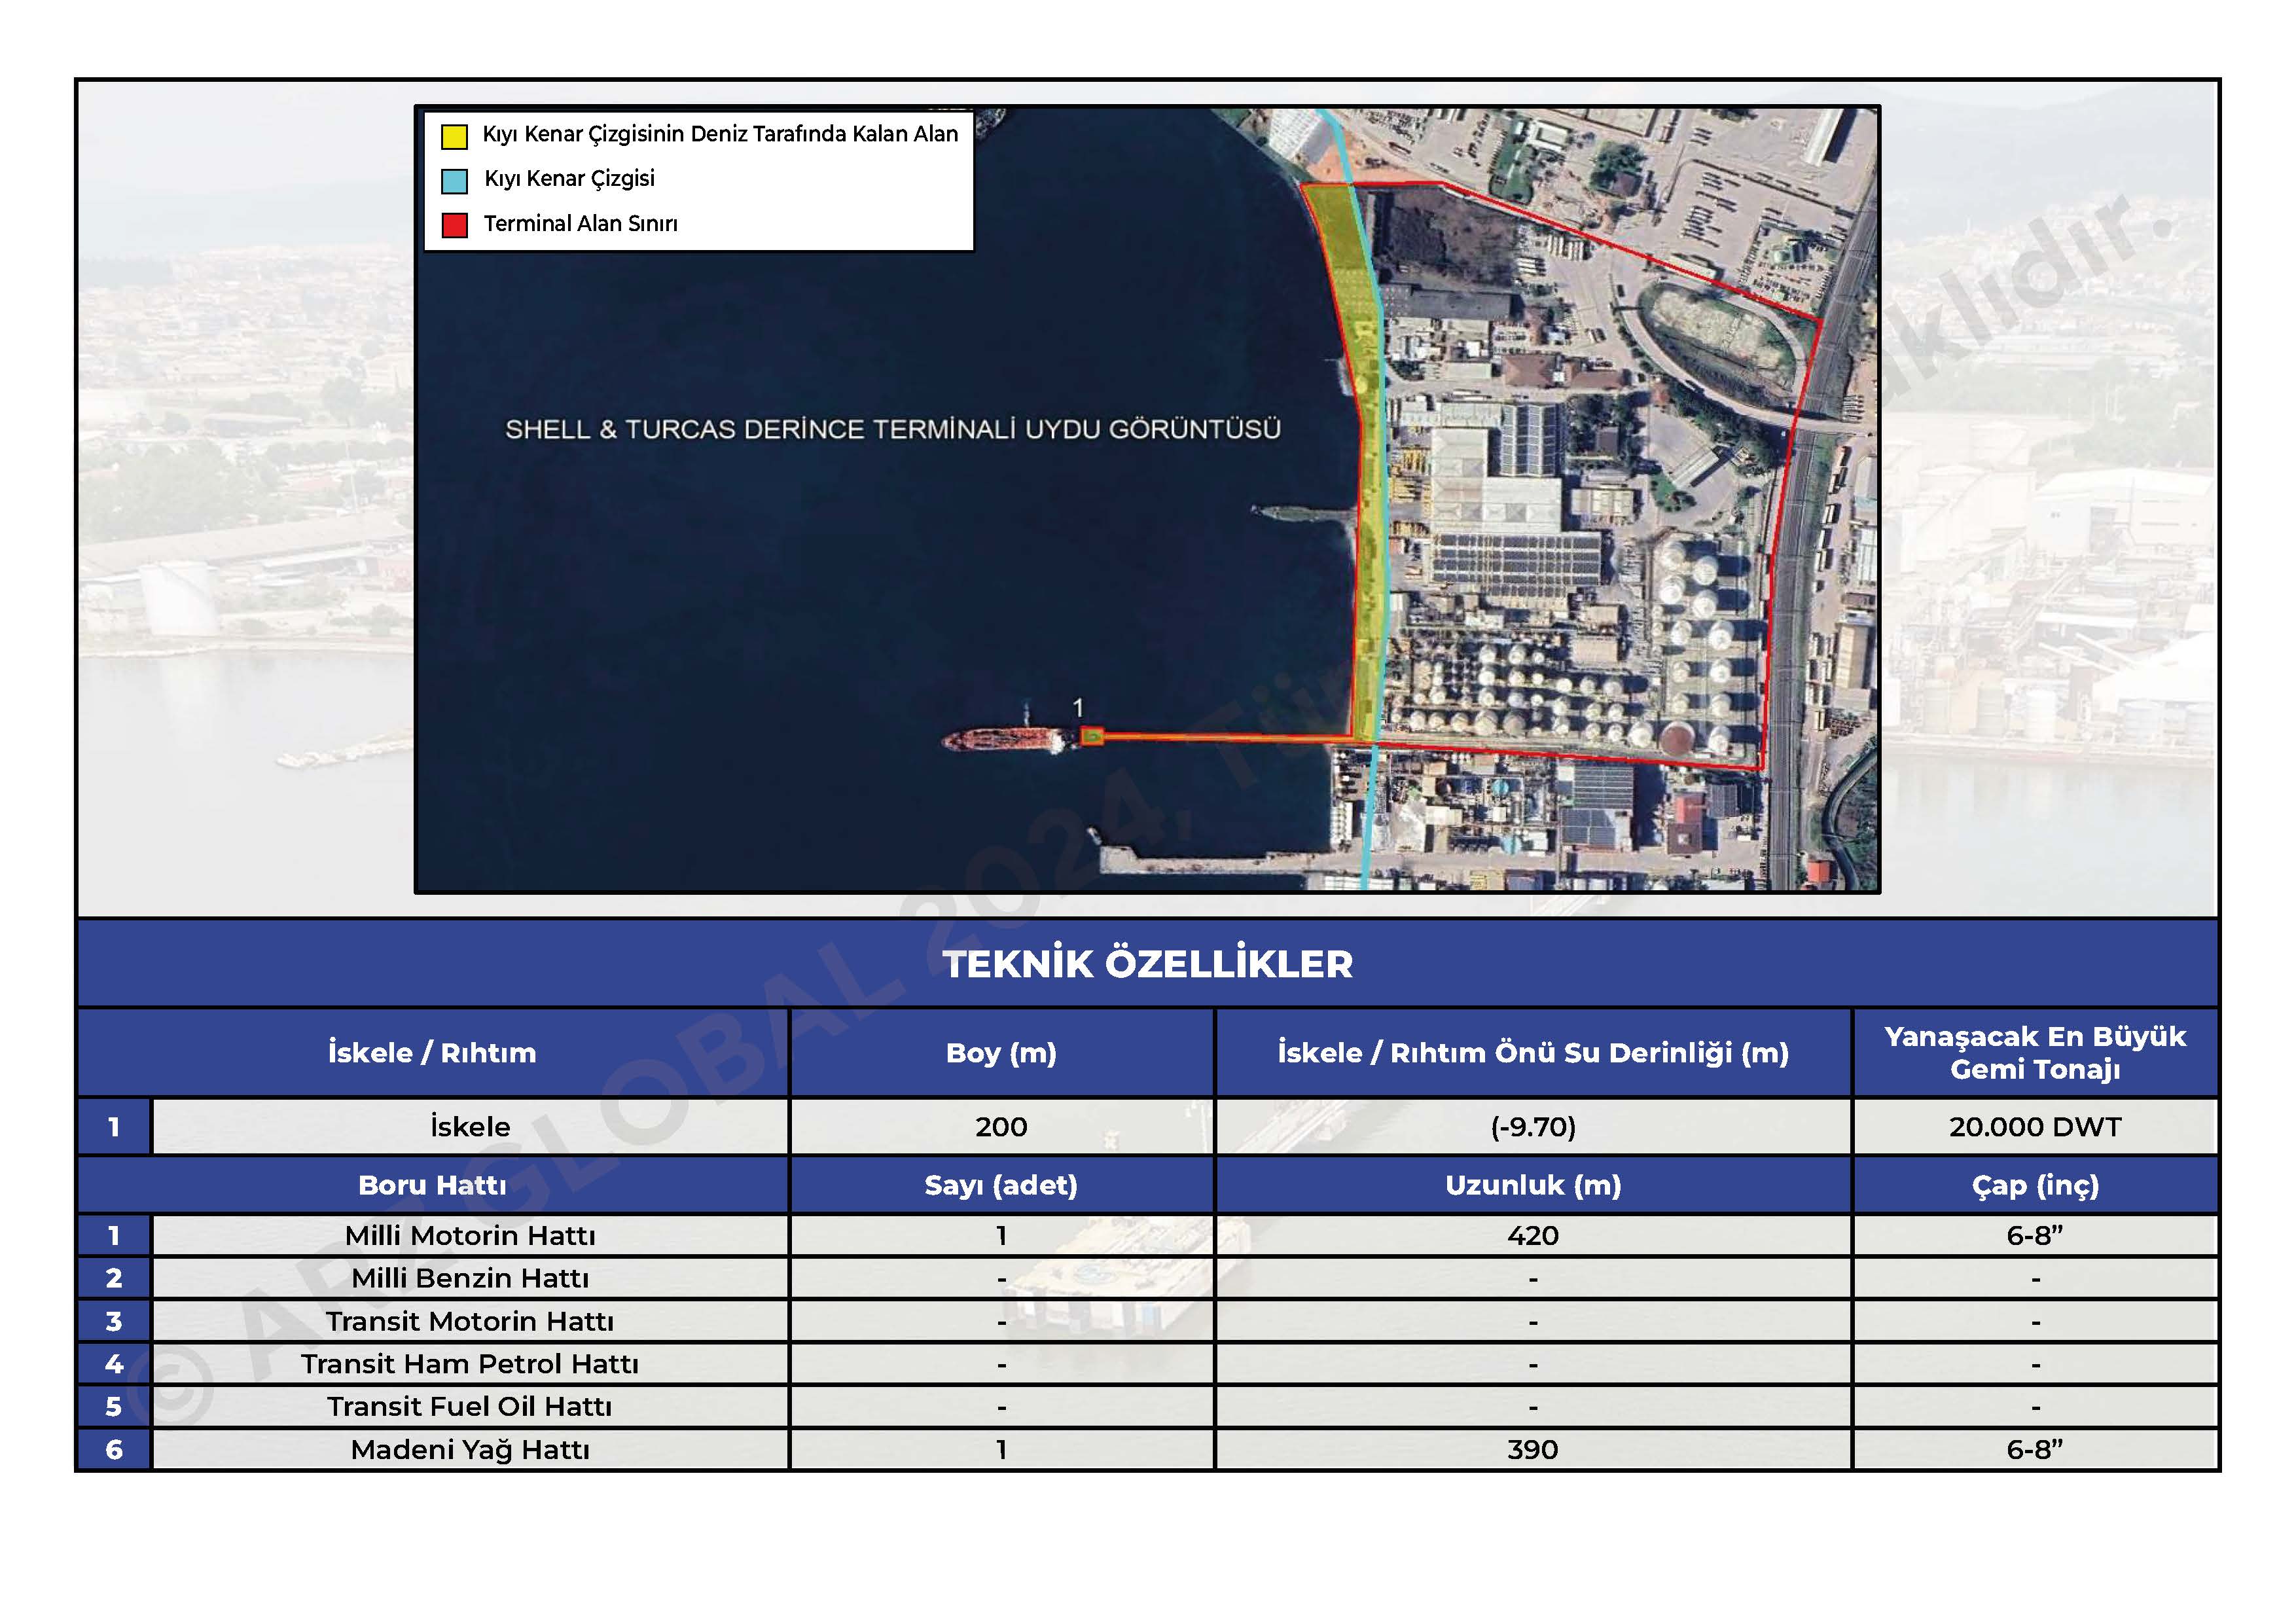Click the 'Çap (inç)' header

[x=2035, y=1185]
